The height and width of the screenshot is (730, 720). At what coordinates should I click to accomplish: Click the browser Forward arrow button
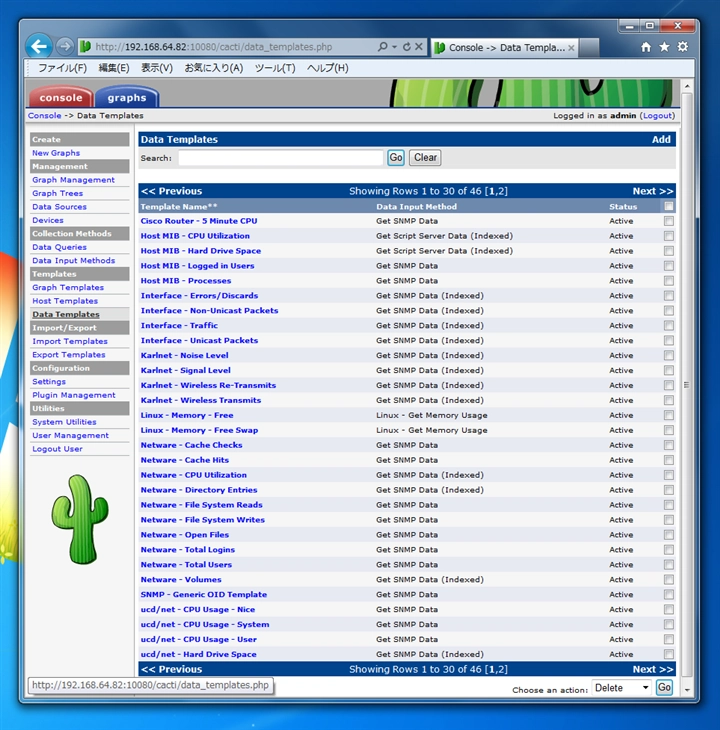[65, 47]
